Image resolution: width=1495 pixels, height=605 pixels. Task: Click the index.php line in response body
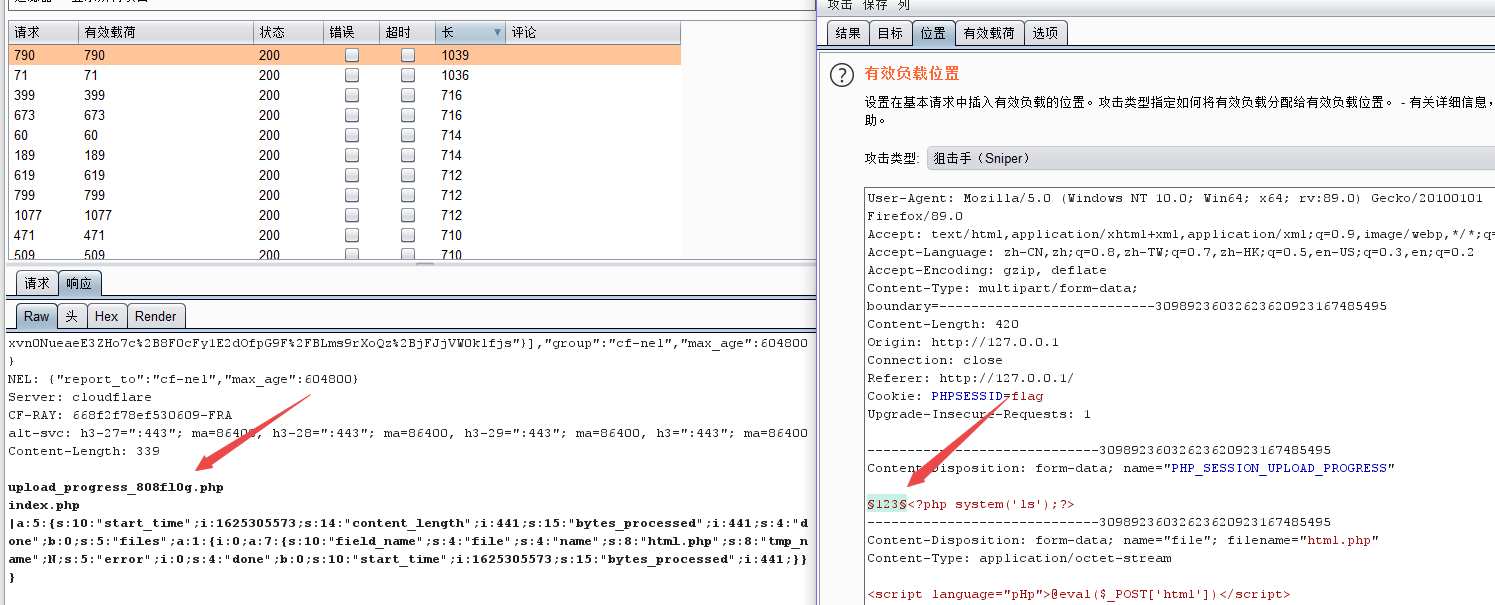[x=43, y=505]
